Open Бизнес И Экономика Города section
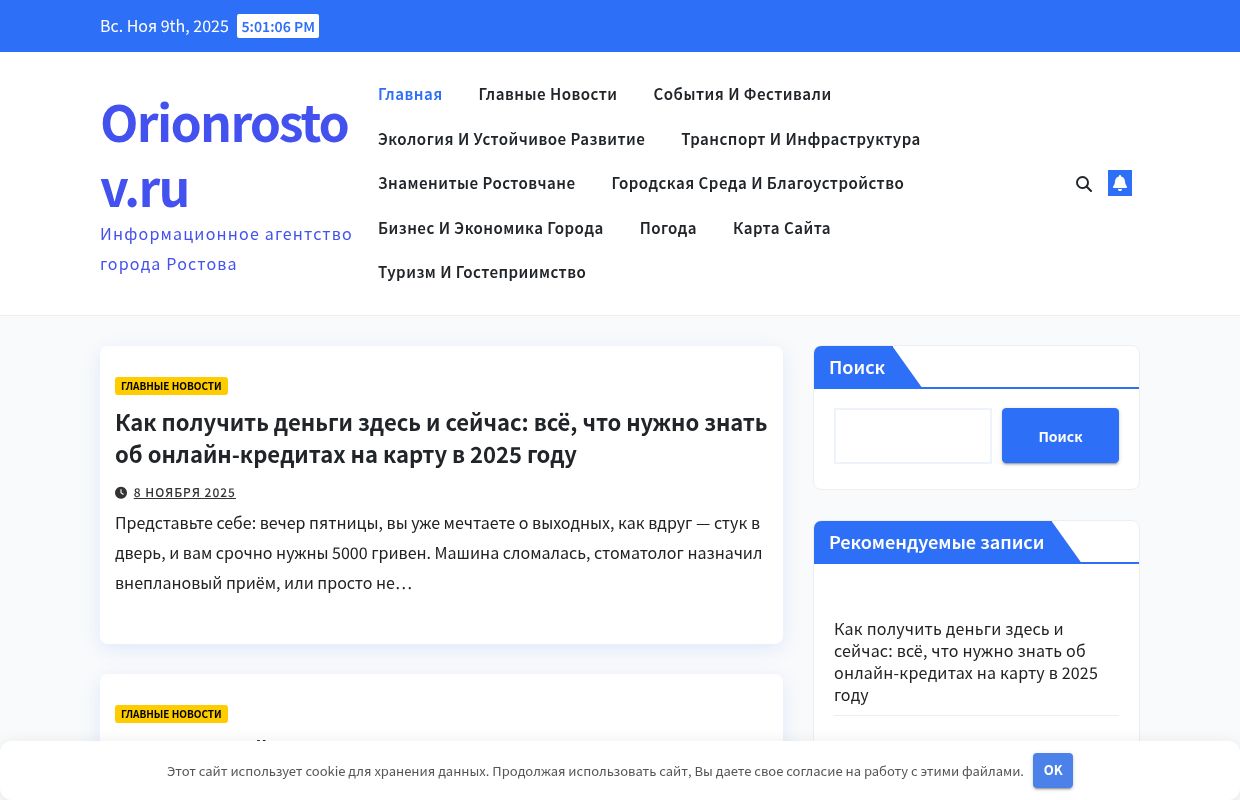Image resolution: width=1240 pixels, height=800 pixels. (491, 228)
